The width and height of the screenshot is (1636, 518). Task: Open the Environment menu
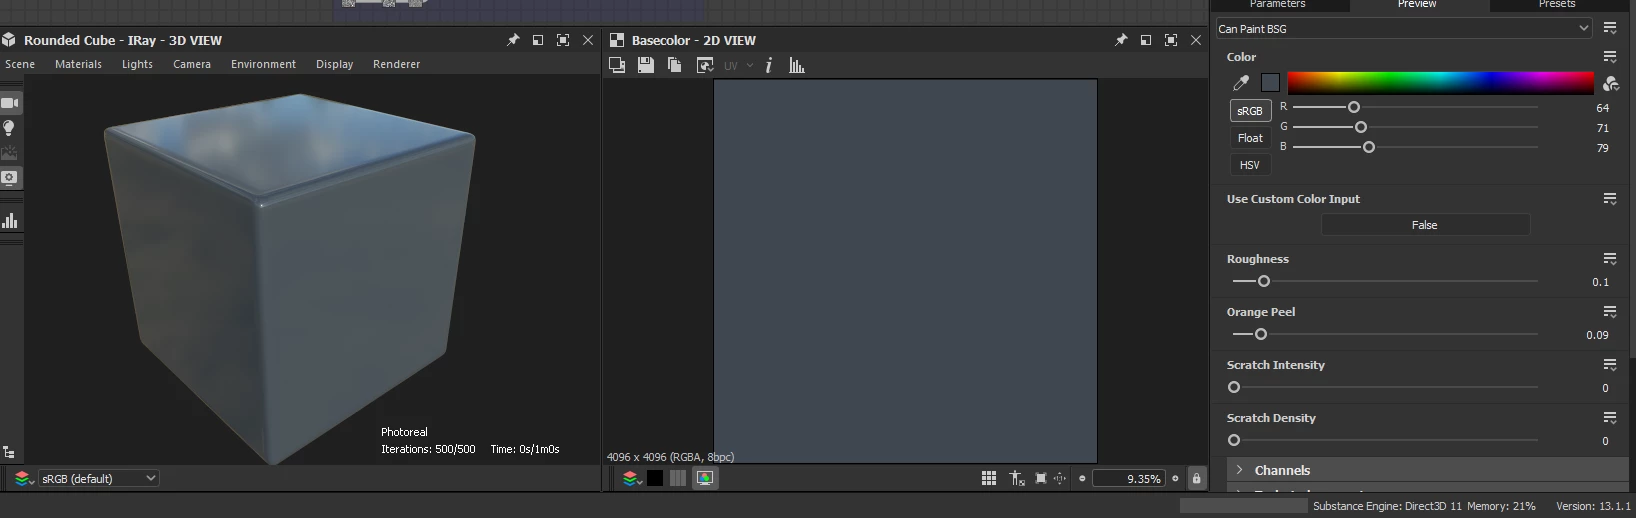263,64
